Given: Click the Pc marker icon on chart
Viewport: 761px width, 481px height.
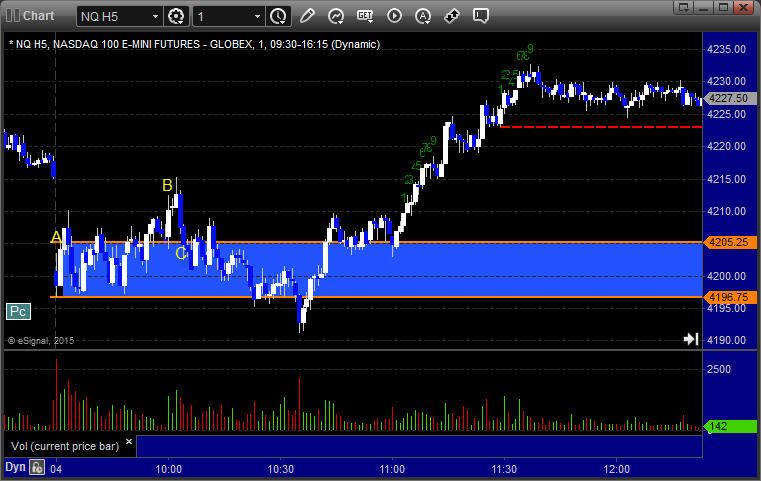Looking at the screenshot, I should click(18, 312).
